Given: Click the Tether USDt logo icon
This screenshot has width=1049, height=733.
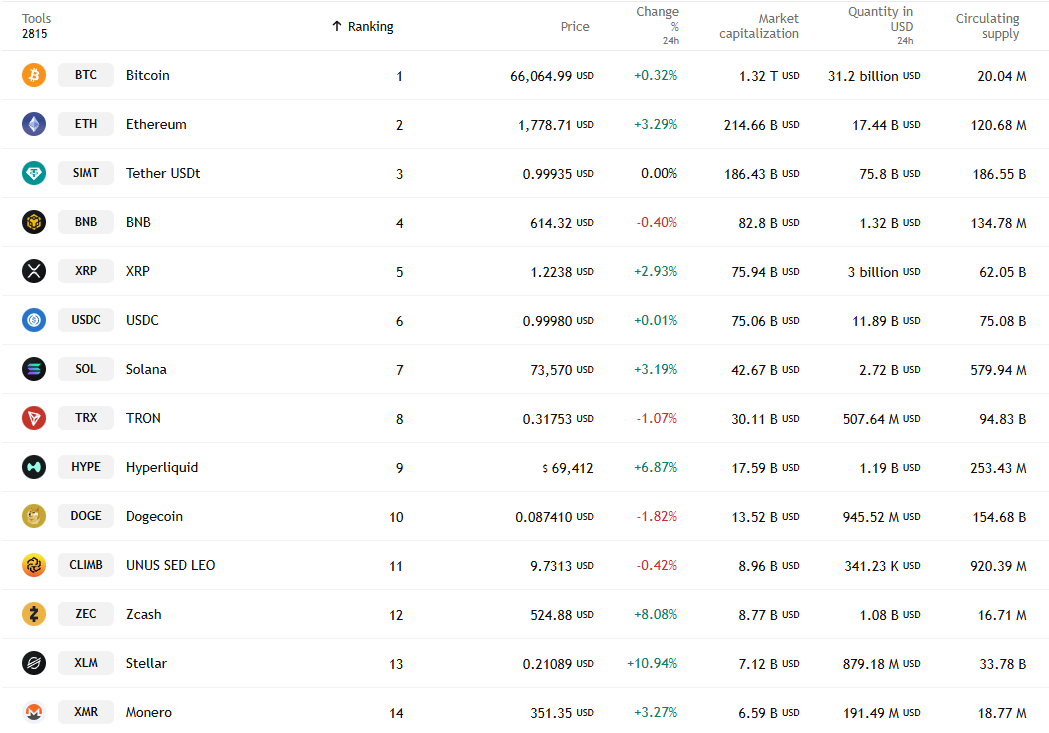Looking at the screenshot, I should [34, 173].
